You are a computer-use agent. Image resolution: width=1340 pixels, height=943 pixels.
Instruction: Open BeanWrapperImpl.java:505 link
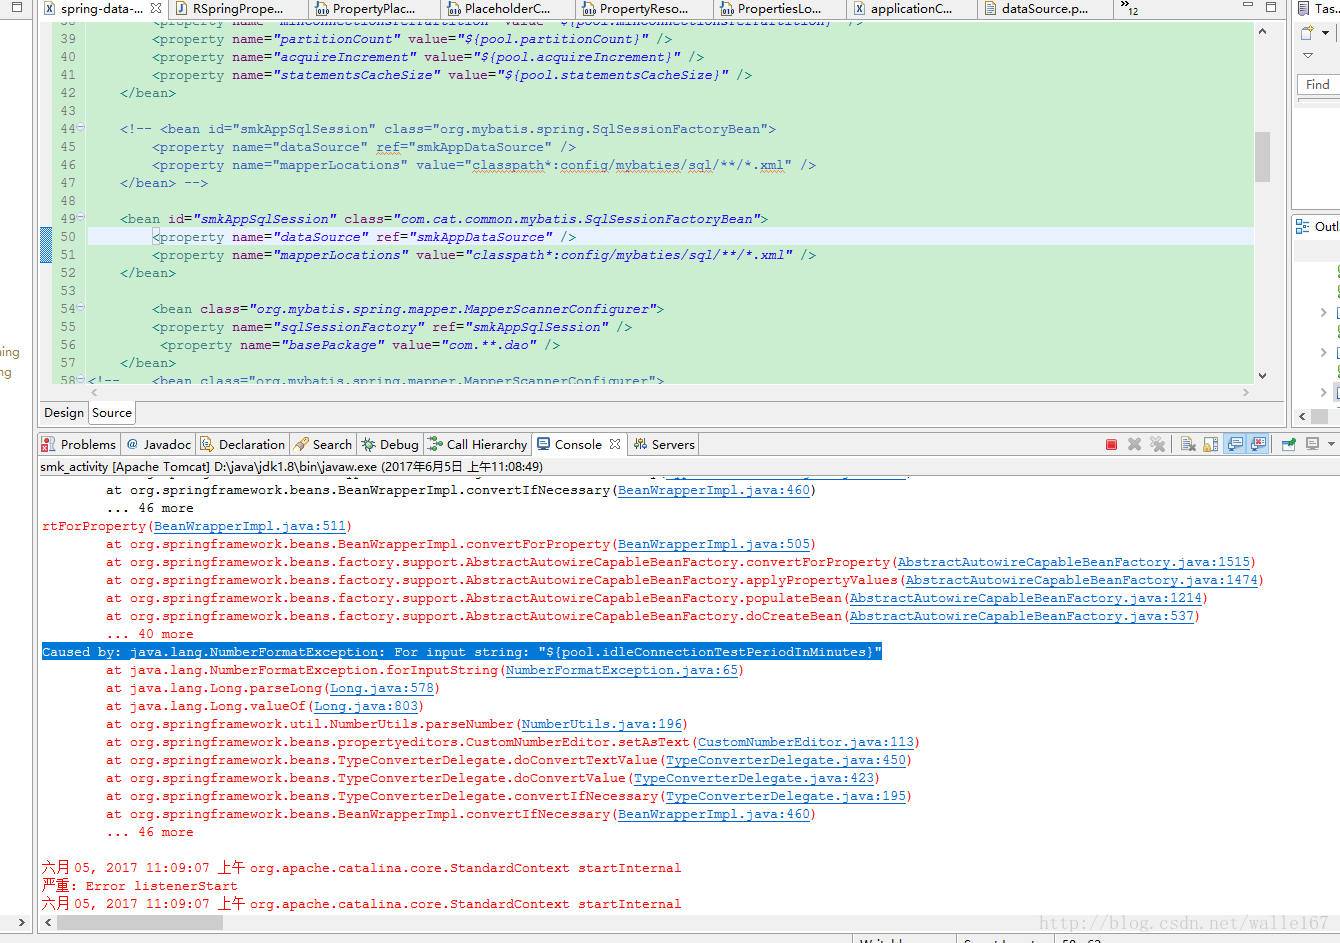tap(714, 544)
